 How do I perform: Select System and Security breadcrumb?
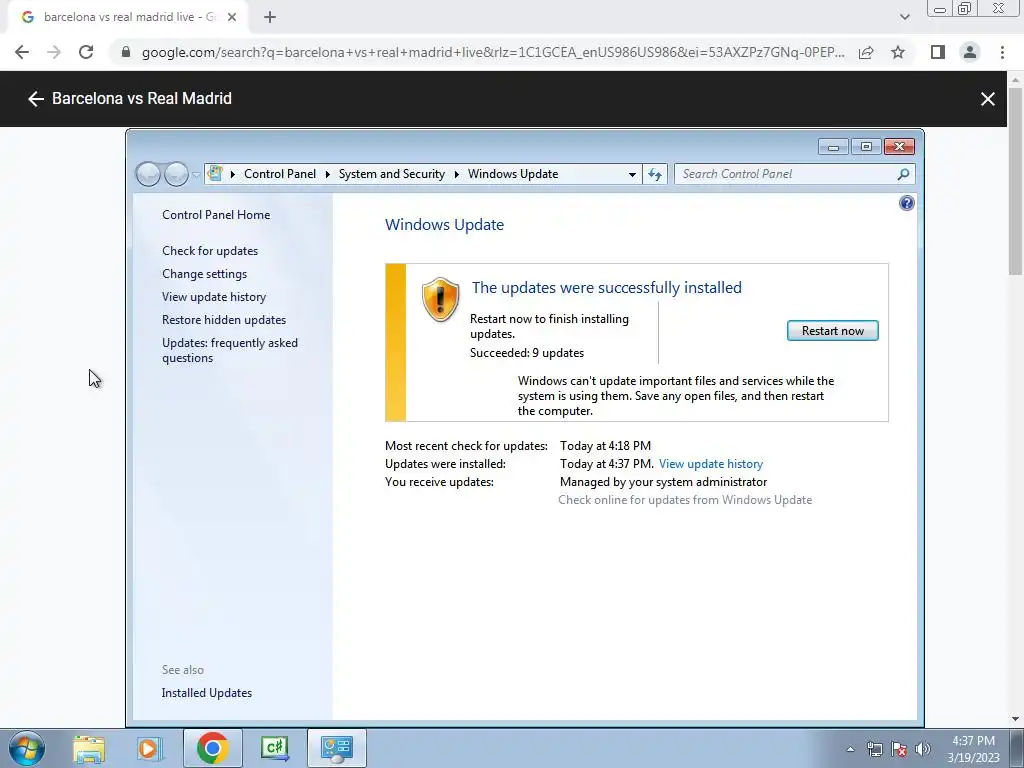[x=392, y=174]
